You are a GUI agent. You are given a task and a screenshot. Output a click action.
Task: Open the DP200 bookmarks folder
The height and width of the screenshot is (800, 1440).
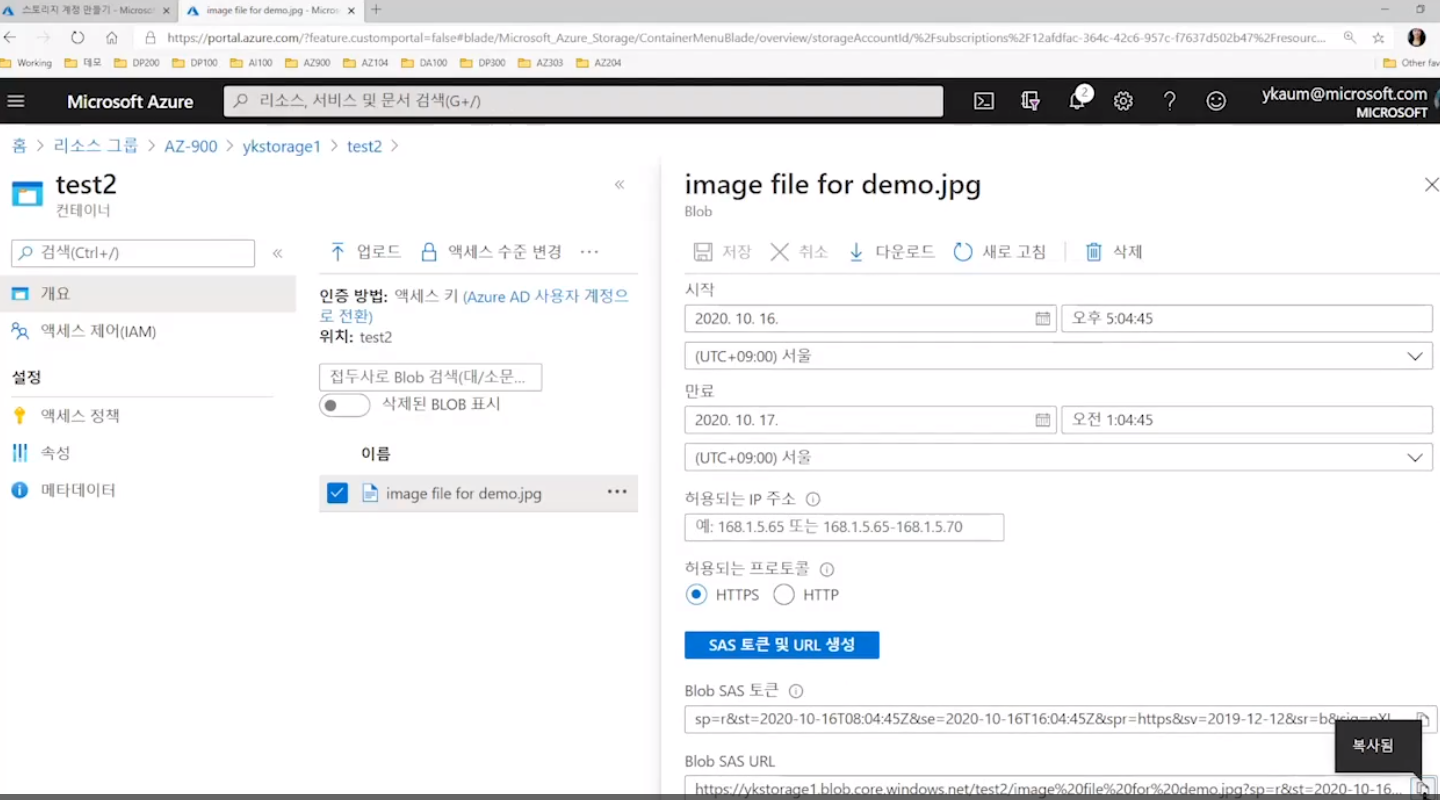[x=137, y=63]
